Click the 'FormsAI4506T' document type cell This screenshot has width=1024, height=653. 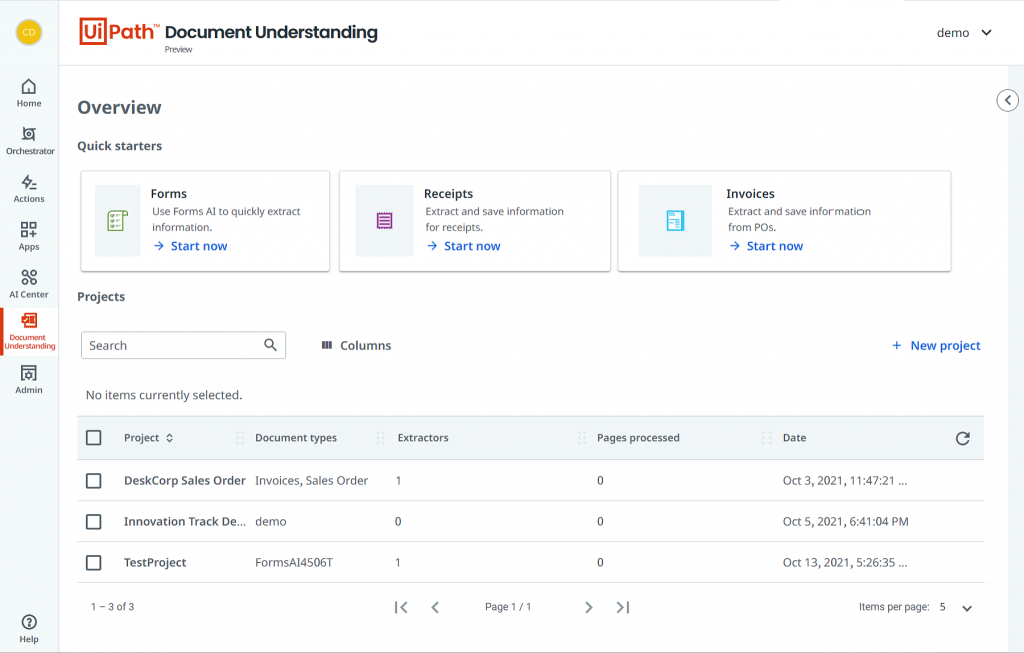click(x=294, y=562)
